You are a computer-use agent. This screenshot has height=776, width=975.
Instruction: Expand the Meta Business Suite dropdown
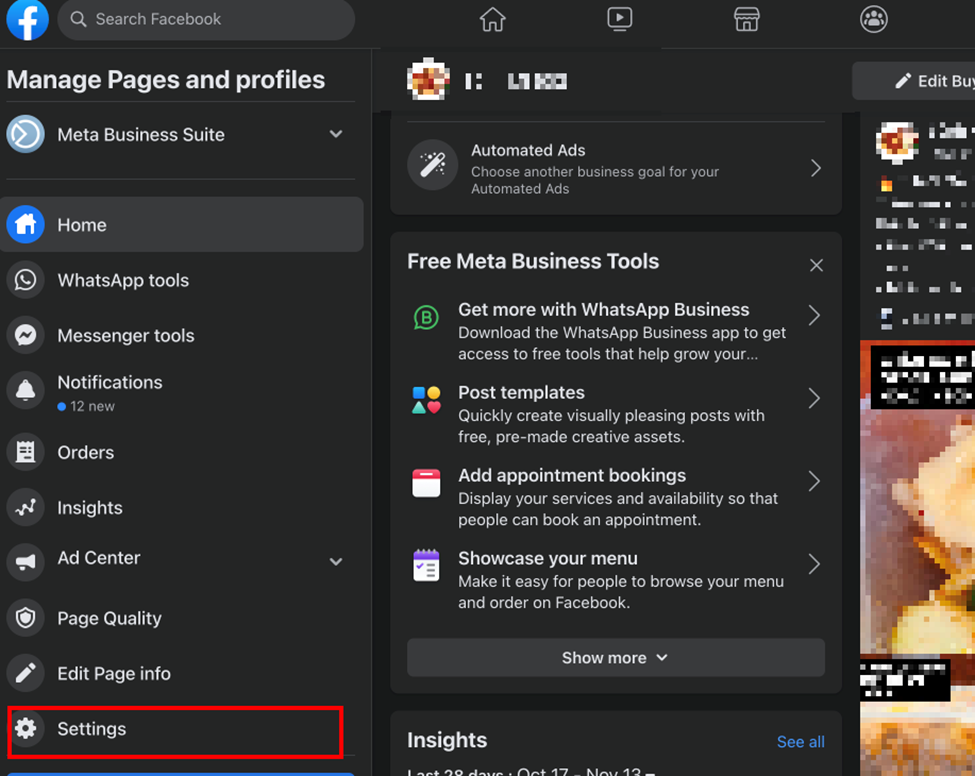[336, 134]
